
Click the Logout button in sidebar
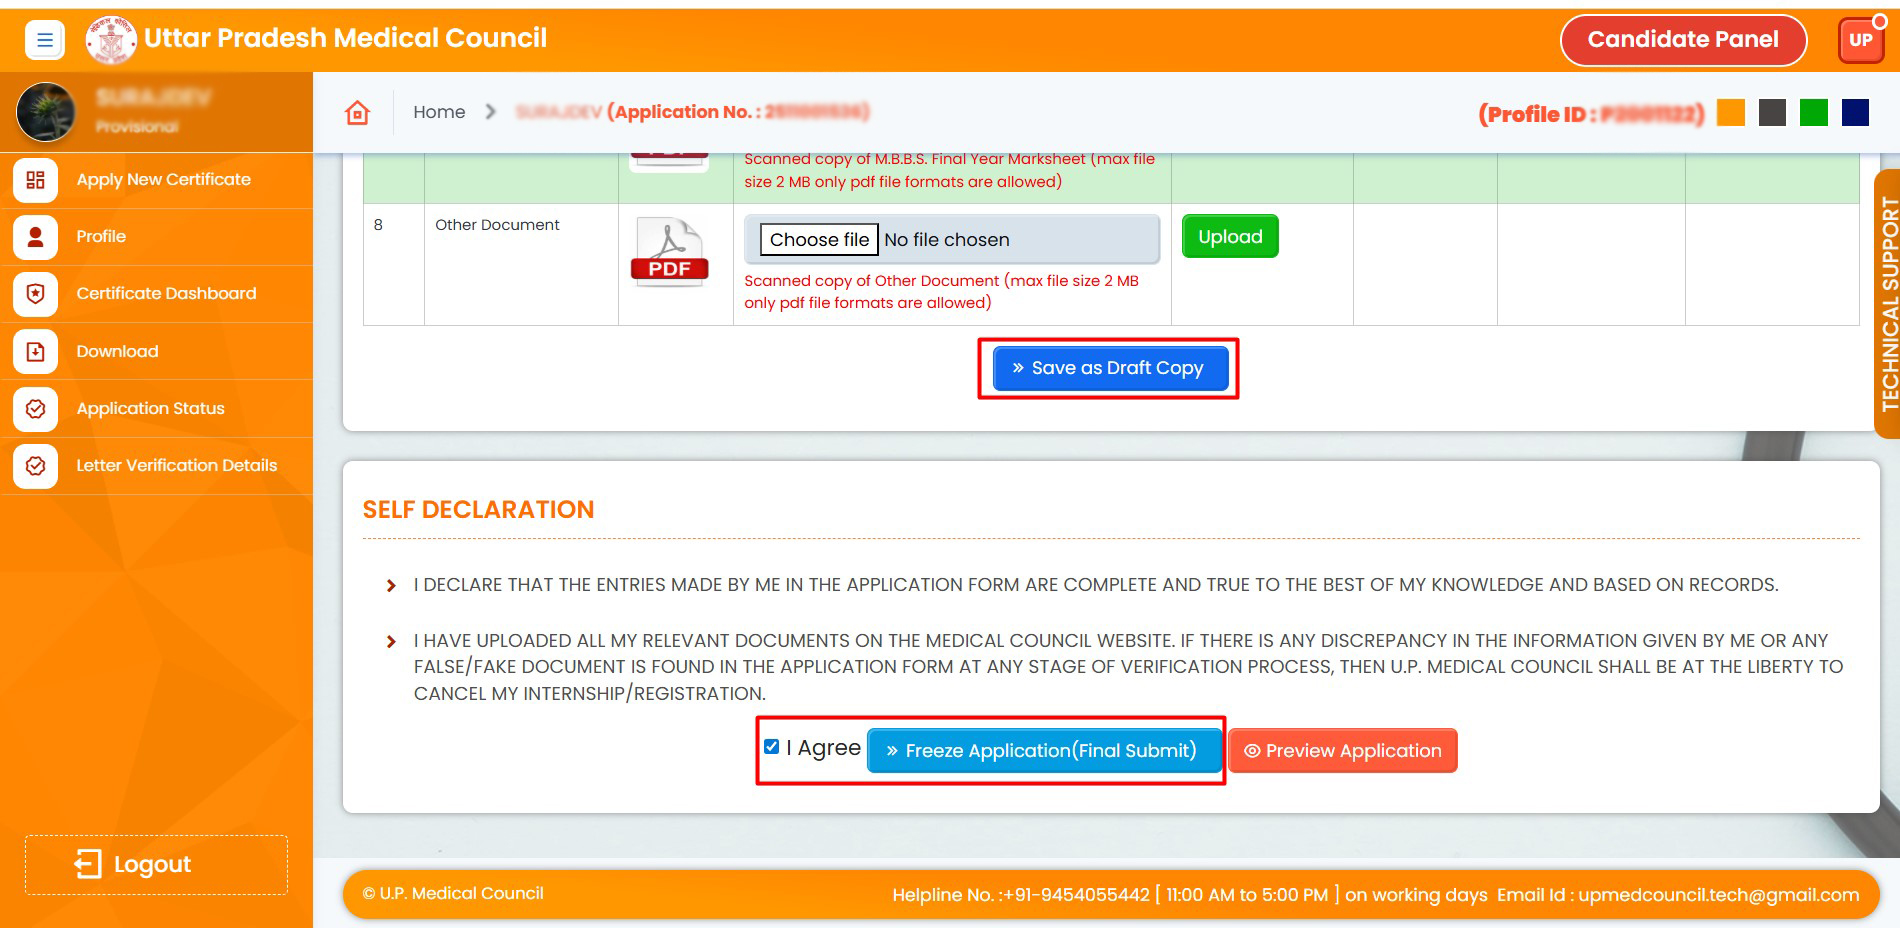point(156,864)
